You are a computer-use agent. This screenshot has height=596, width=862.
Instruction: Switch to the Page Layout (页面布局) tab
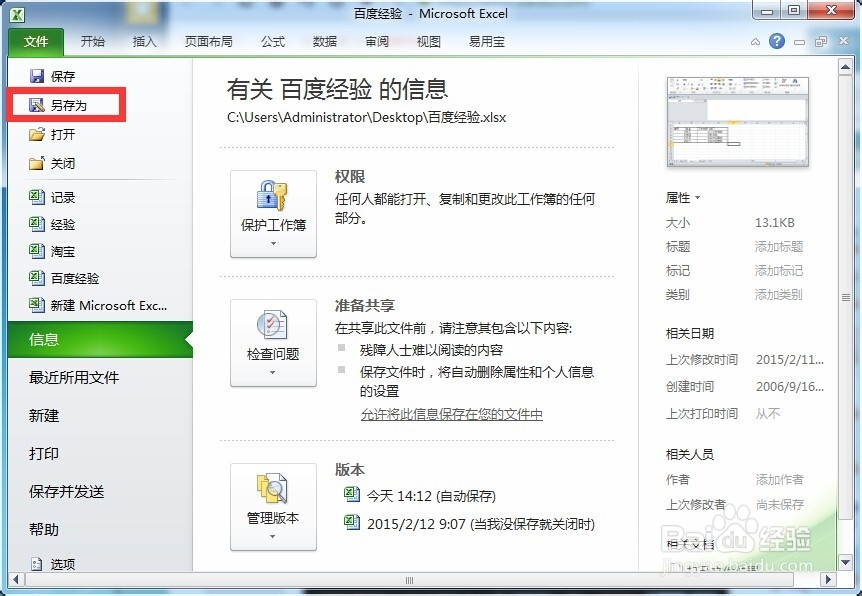(208, 42)
